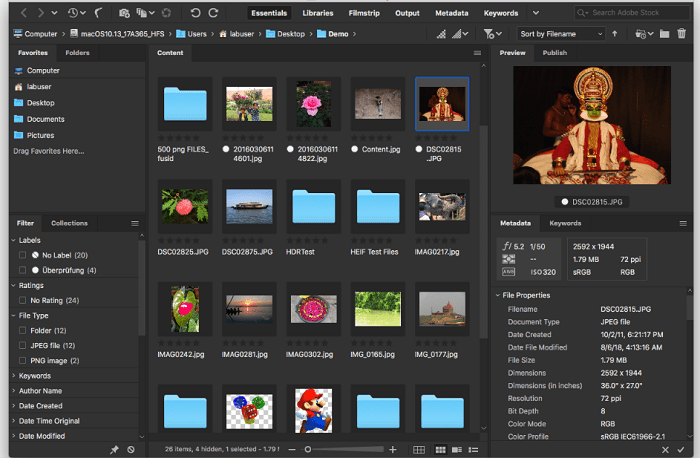This screenshot has height=458, width=700.
Task: Check the Folder file type filter
Action: point(22,330)
